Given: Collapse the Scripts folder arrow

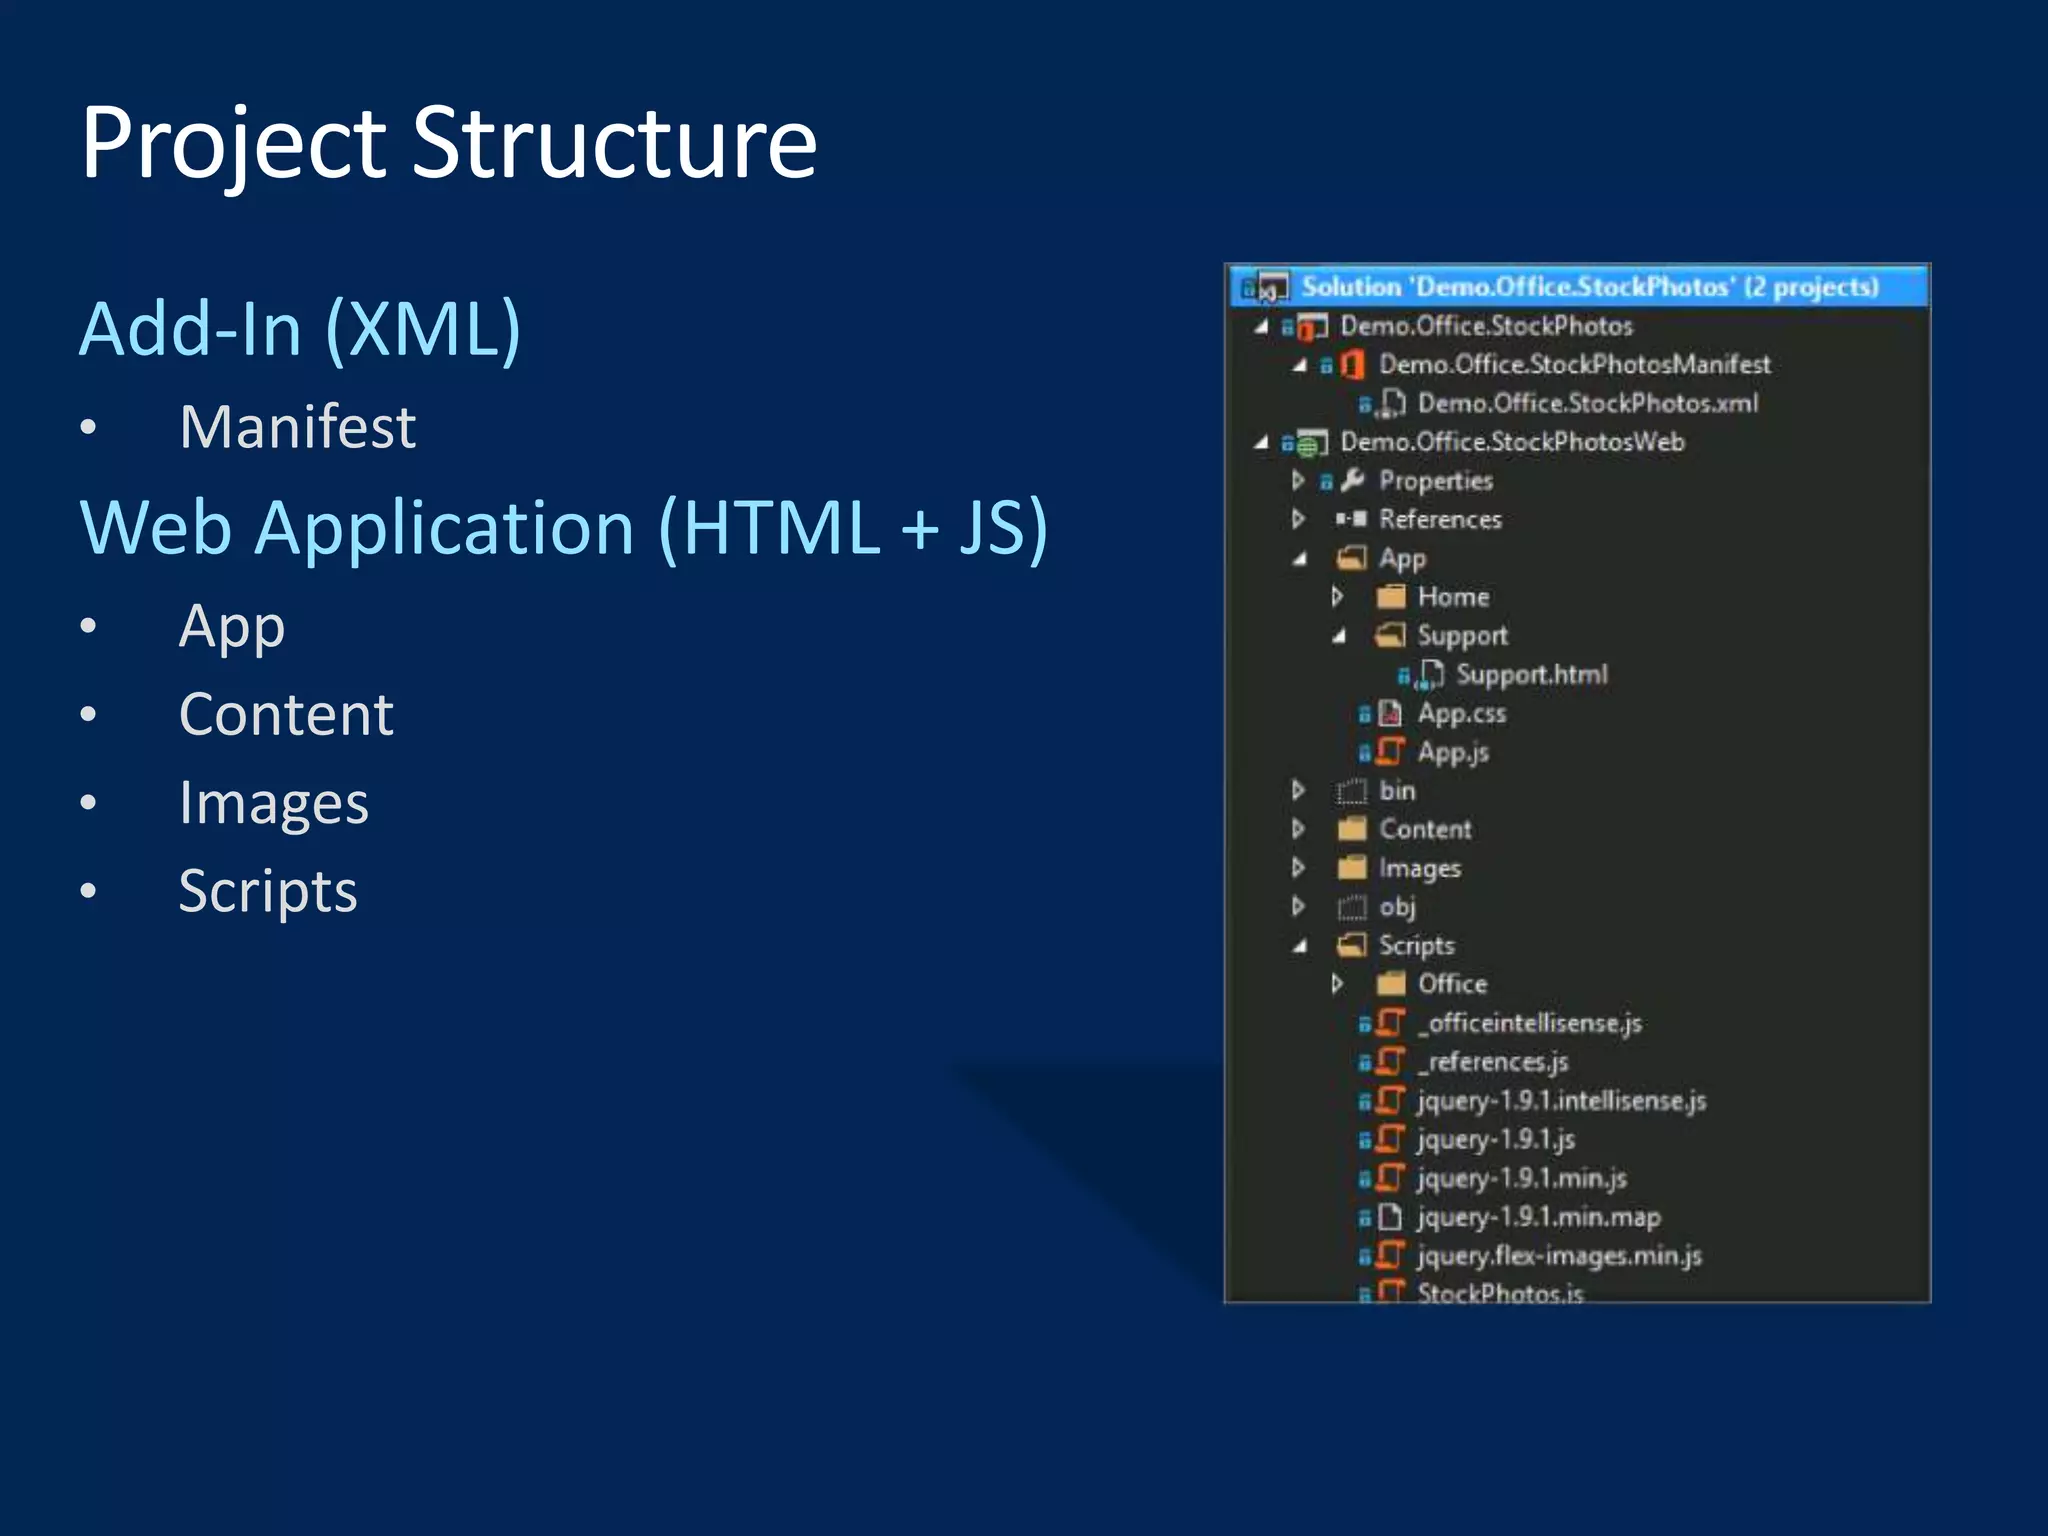Looking at the screenshot, I should (x=1299, y=946).
